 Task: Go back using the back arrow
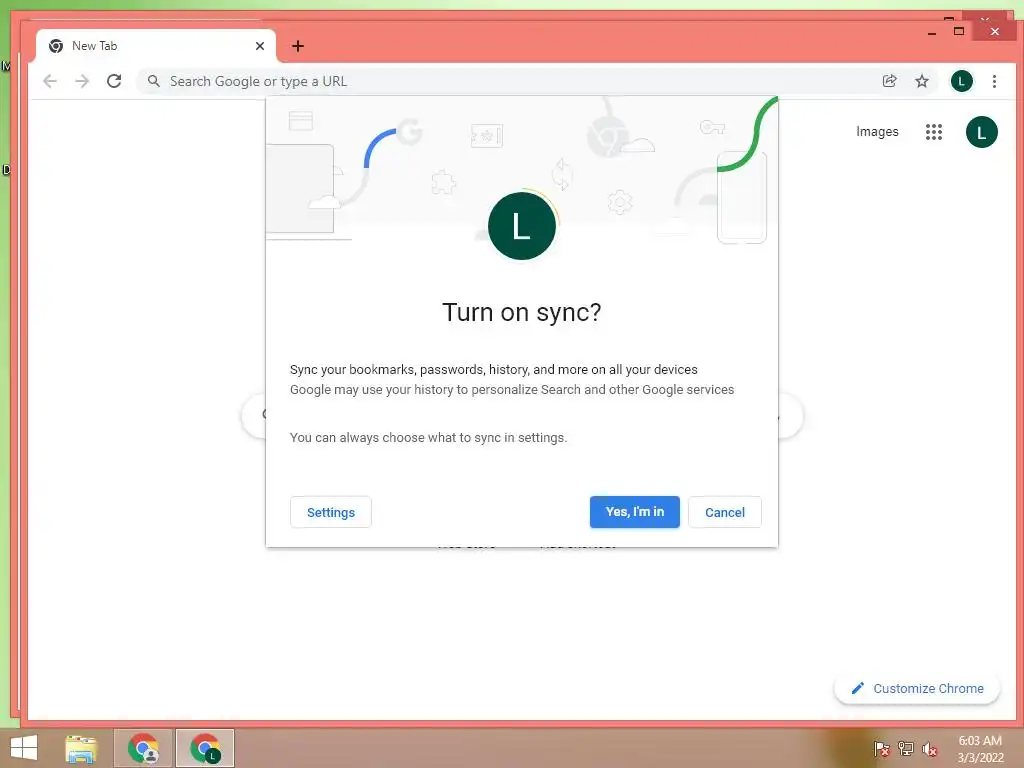(x=50, y=81)
